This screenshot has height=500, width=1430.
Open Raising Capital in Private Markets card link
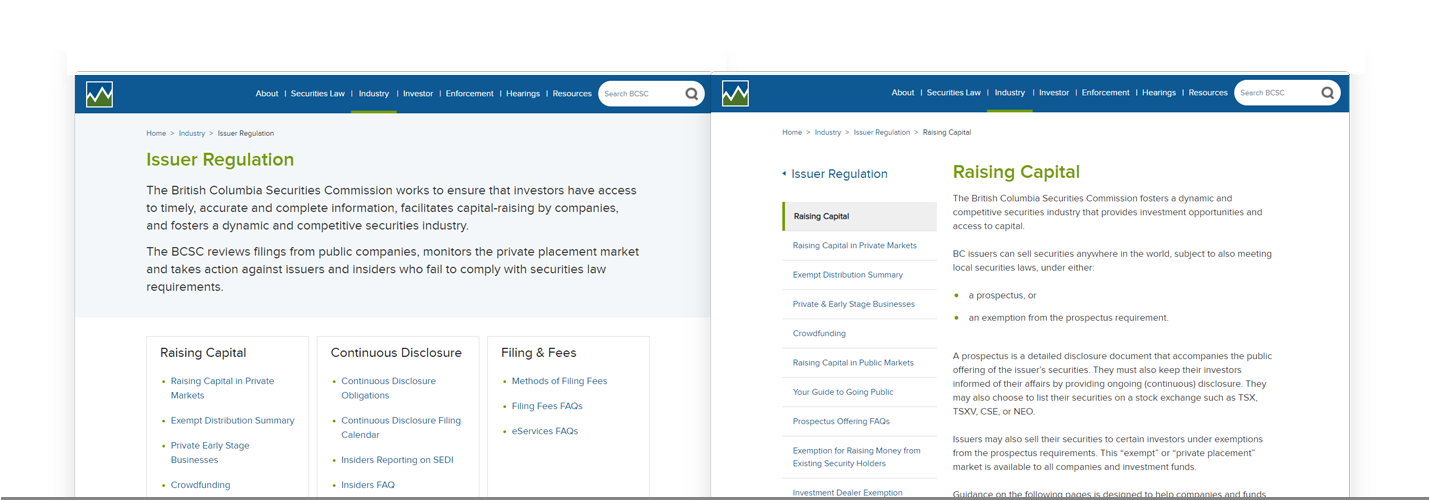point(222,388)
